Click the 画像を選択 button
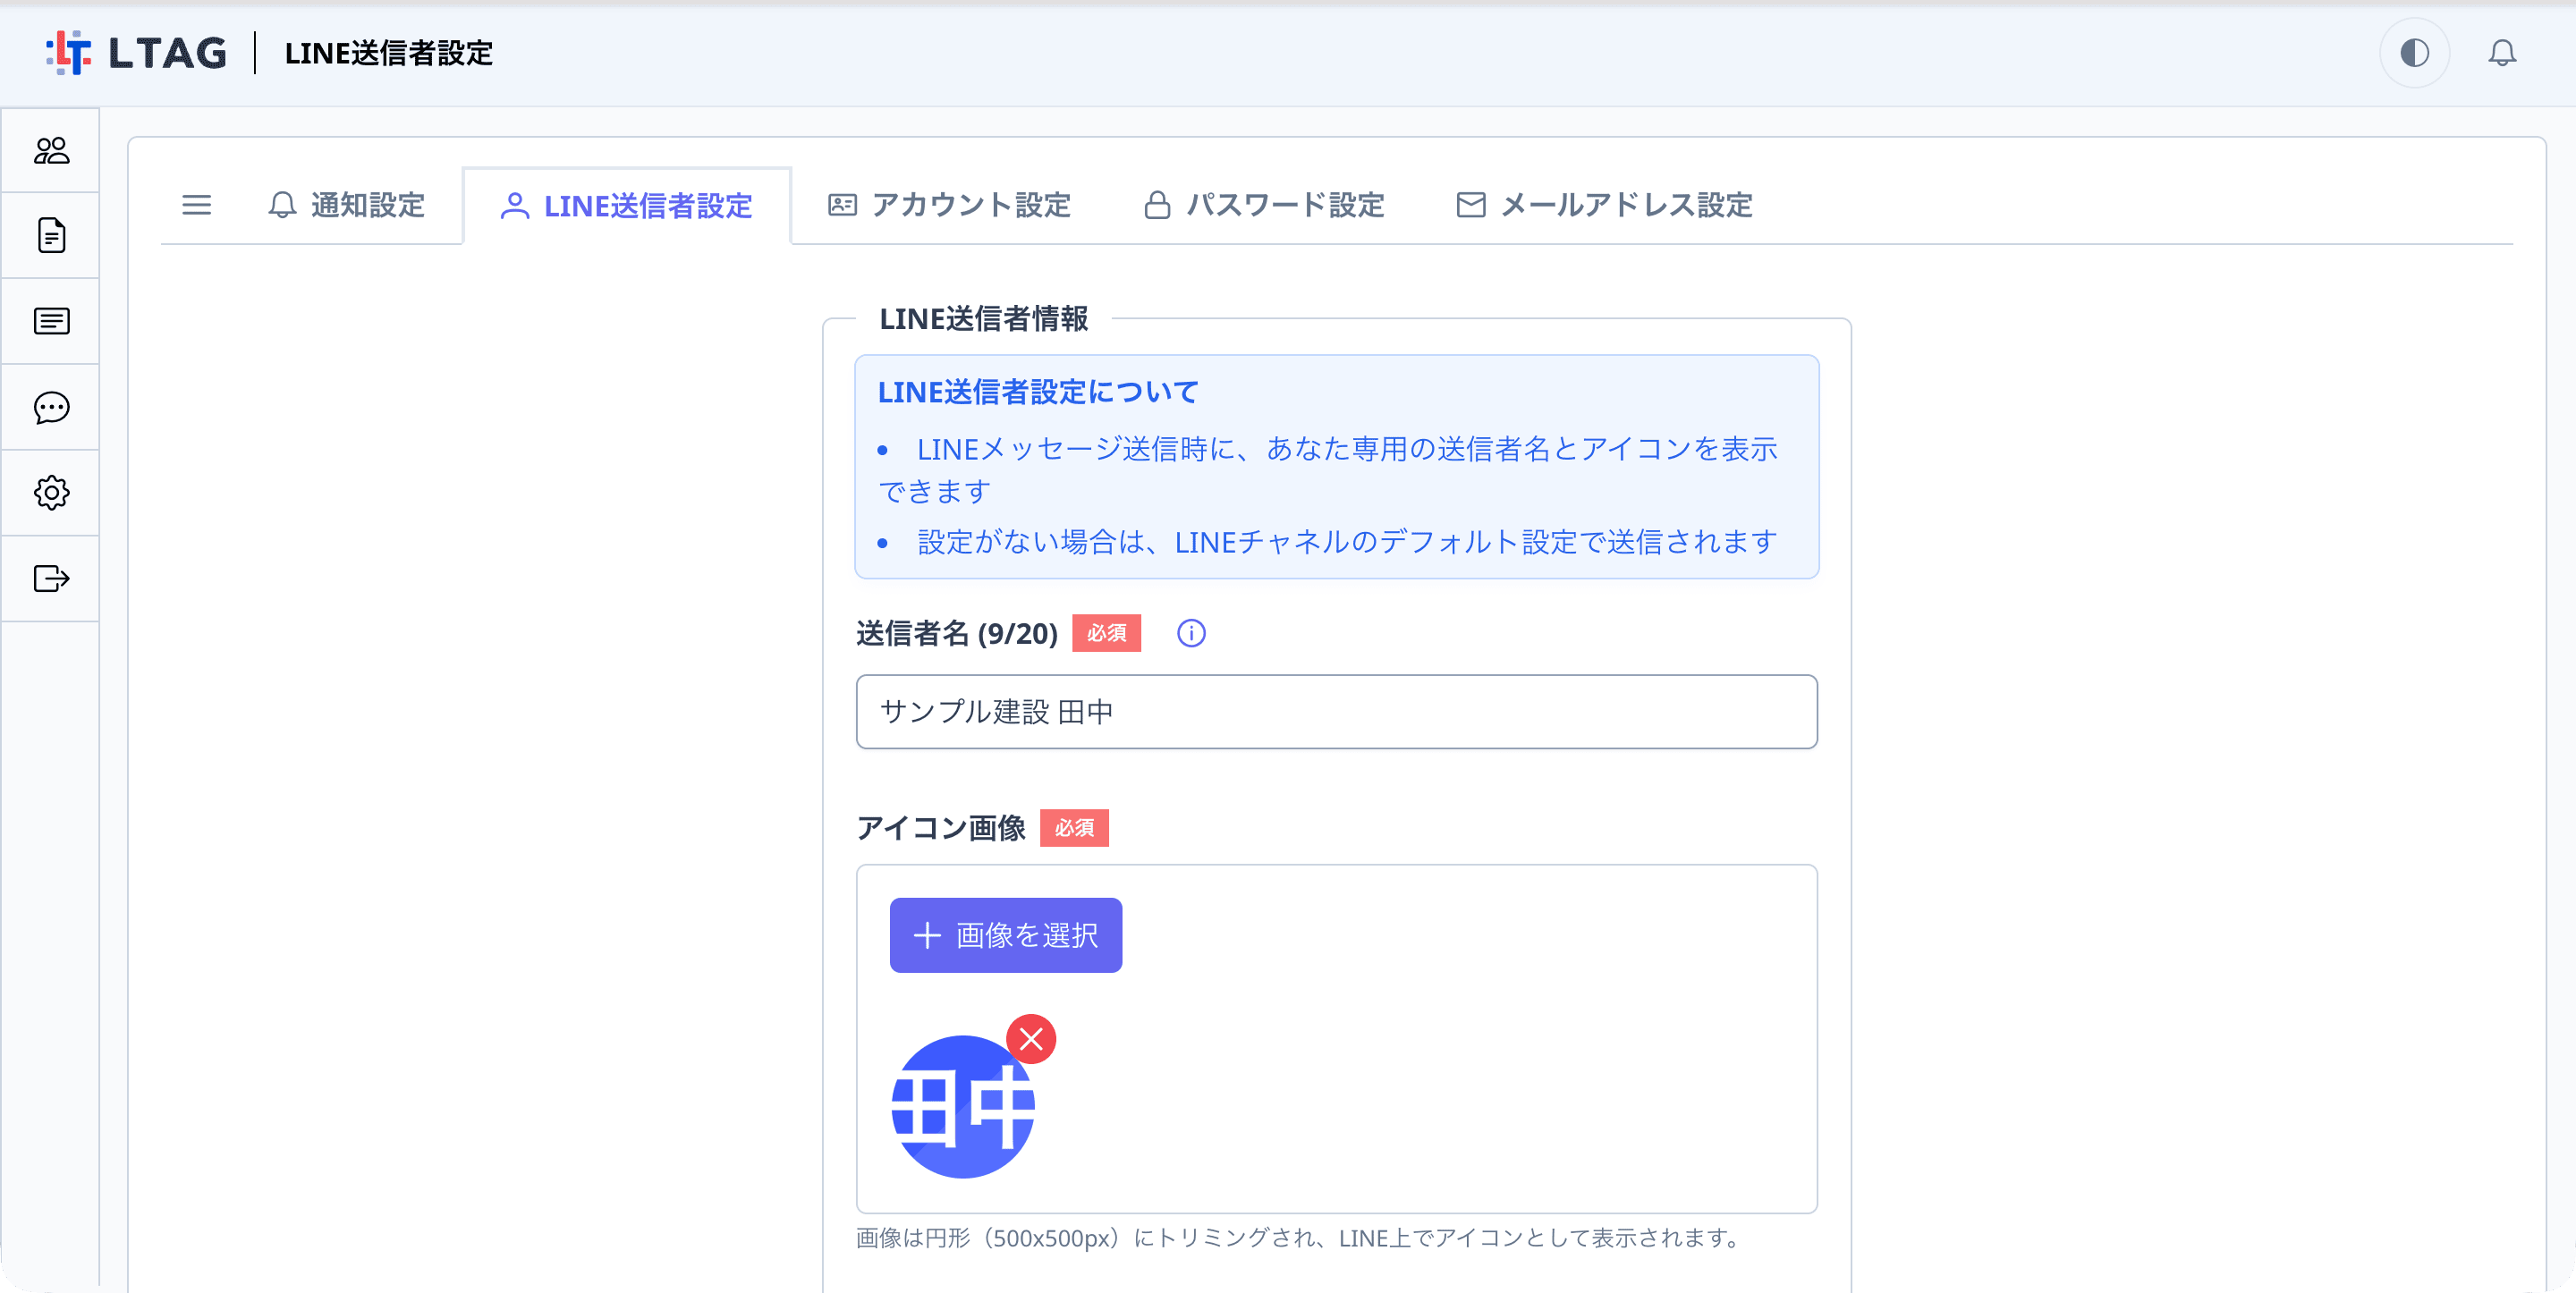2576x1293 pixels. click(1006, 935)
